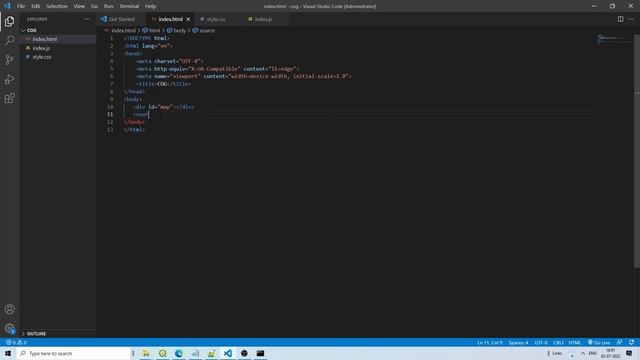The width and height of the screenshot is (640, 360).
Task: Click the Windows taskbar search box
Action: (x=73, y=353)
